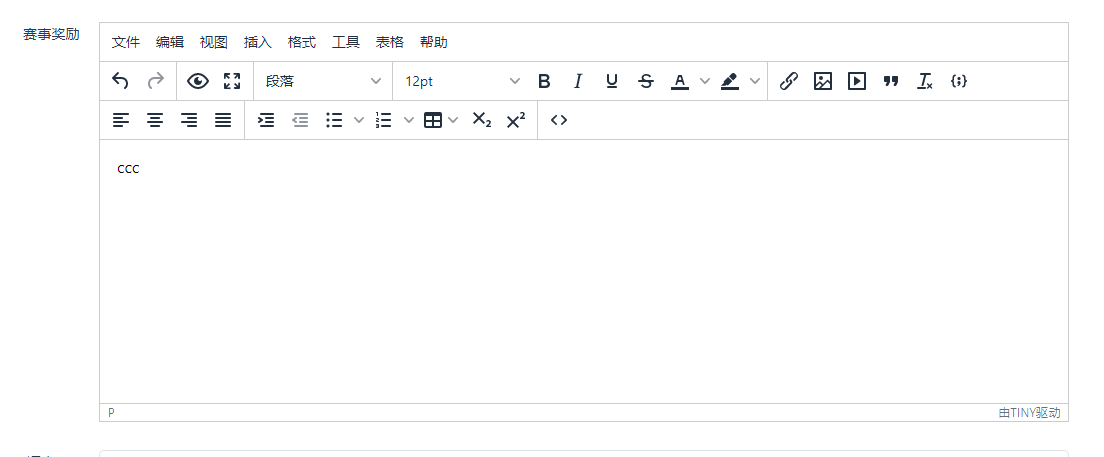
Task: Click the undo arrow icon
Action: tap(121, 81)
